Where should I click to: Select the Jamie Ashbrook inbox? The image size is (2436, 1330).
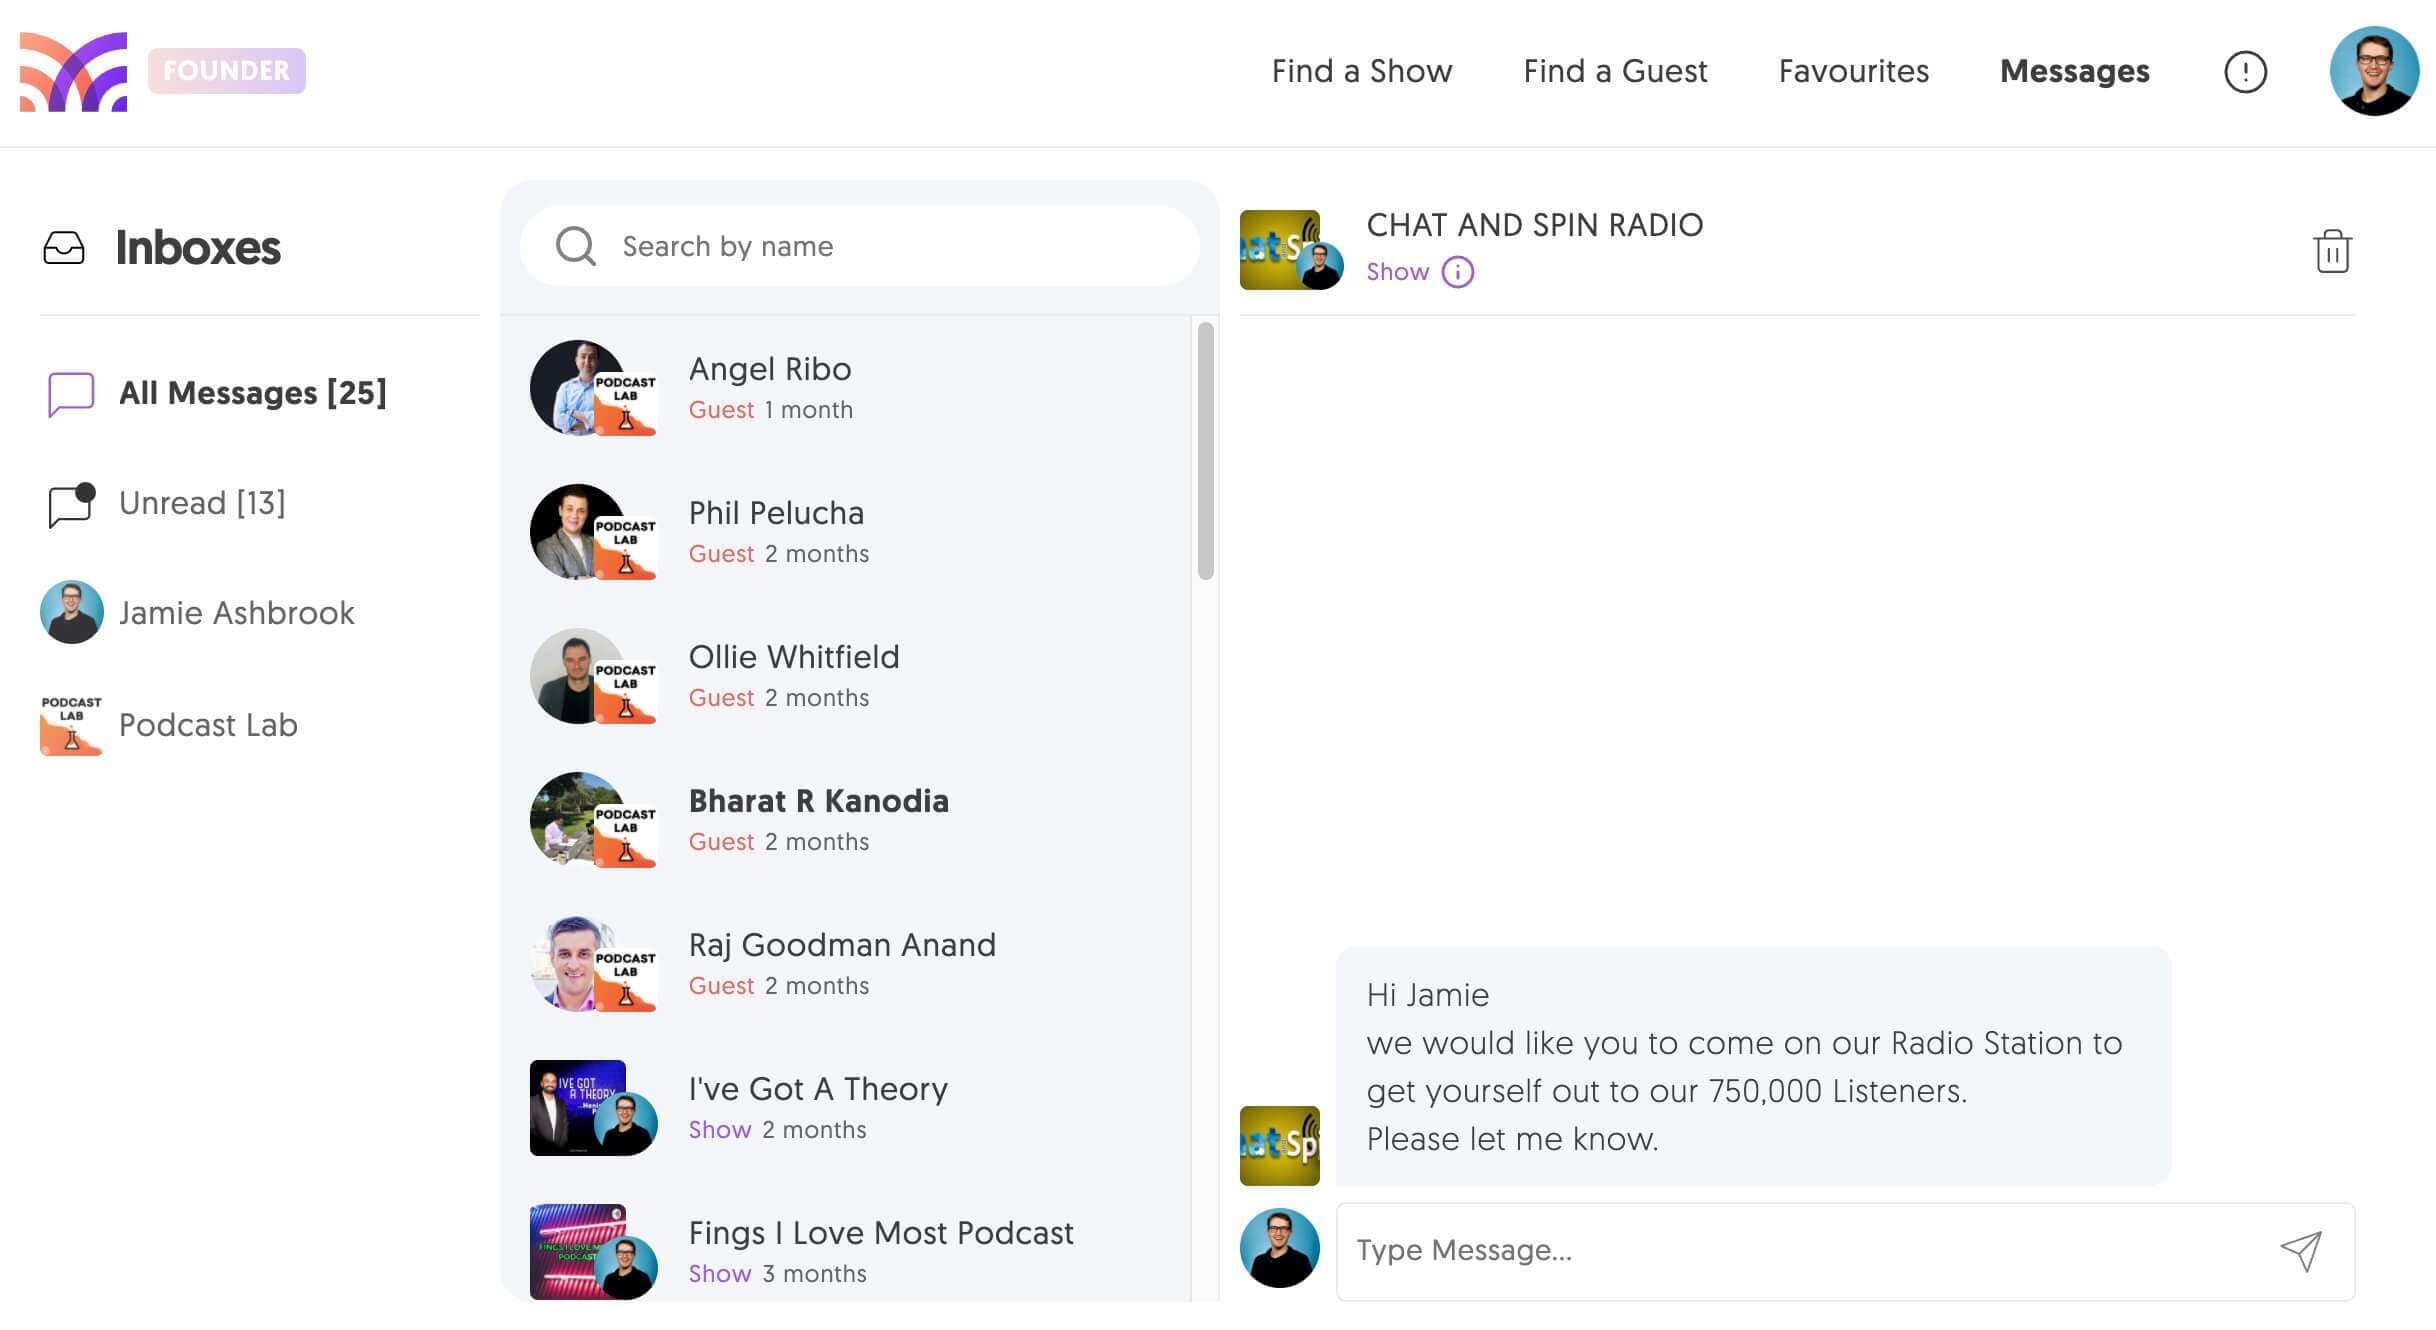237,612
